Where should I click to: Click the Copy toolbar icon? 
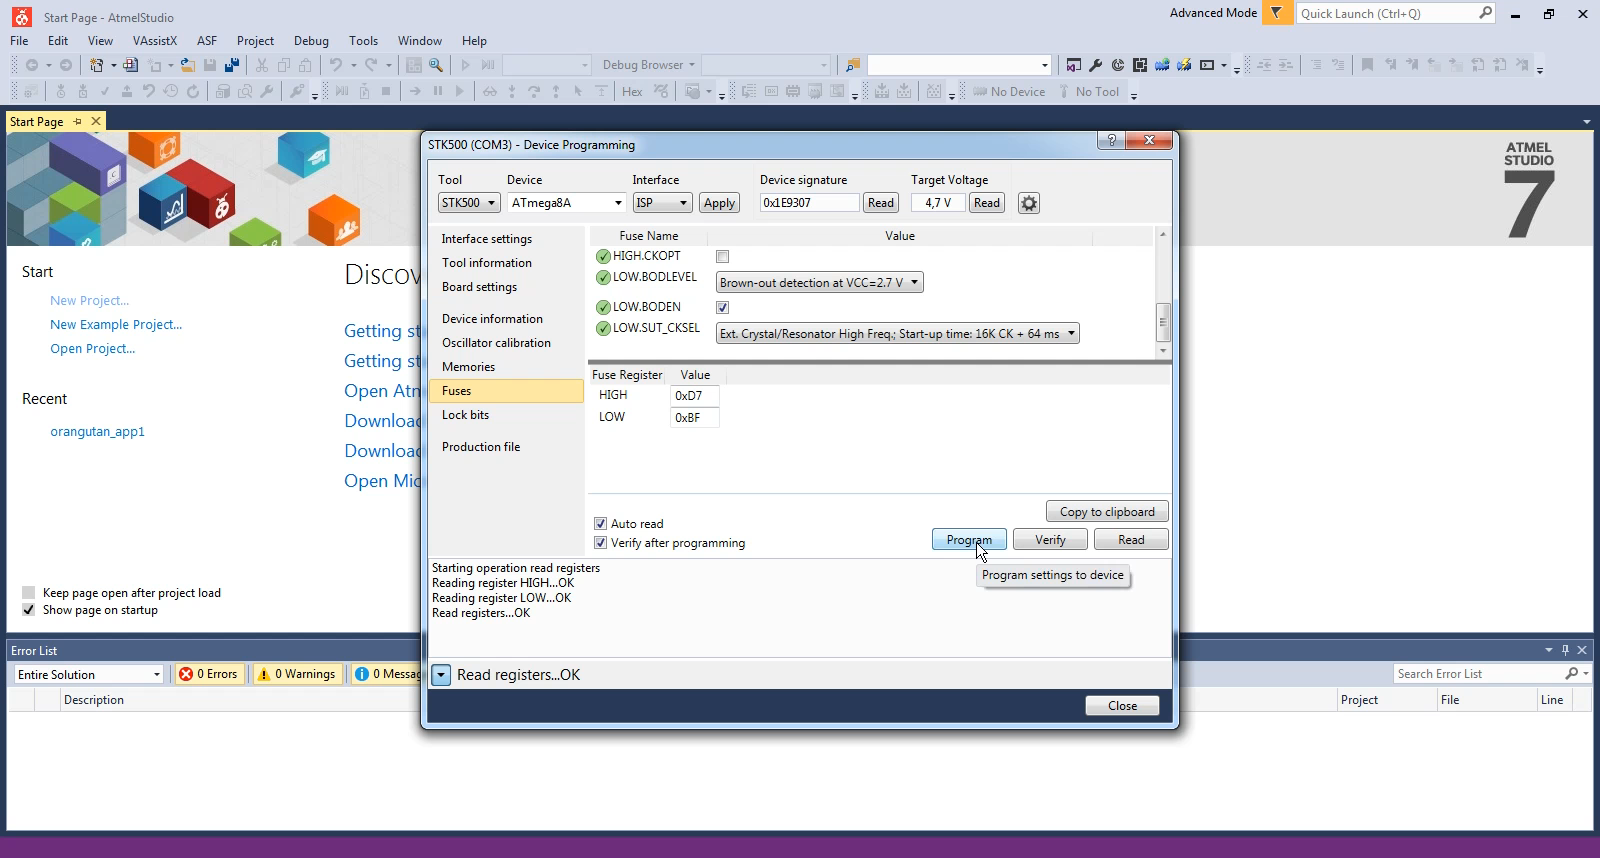tap(284, 65)
